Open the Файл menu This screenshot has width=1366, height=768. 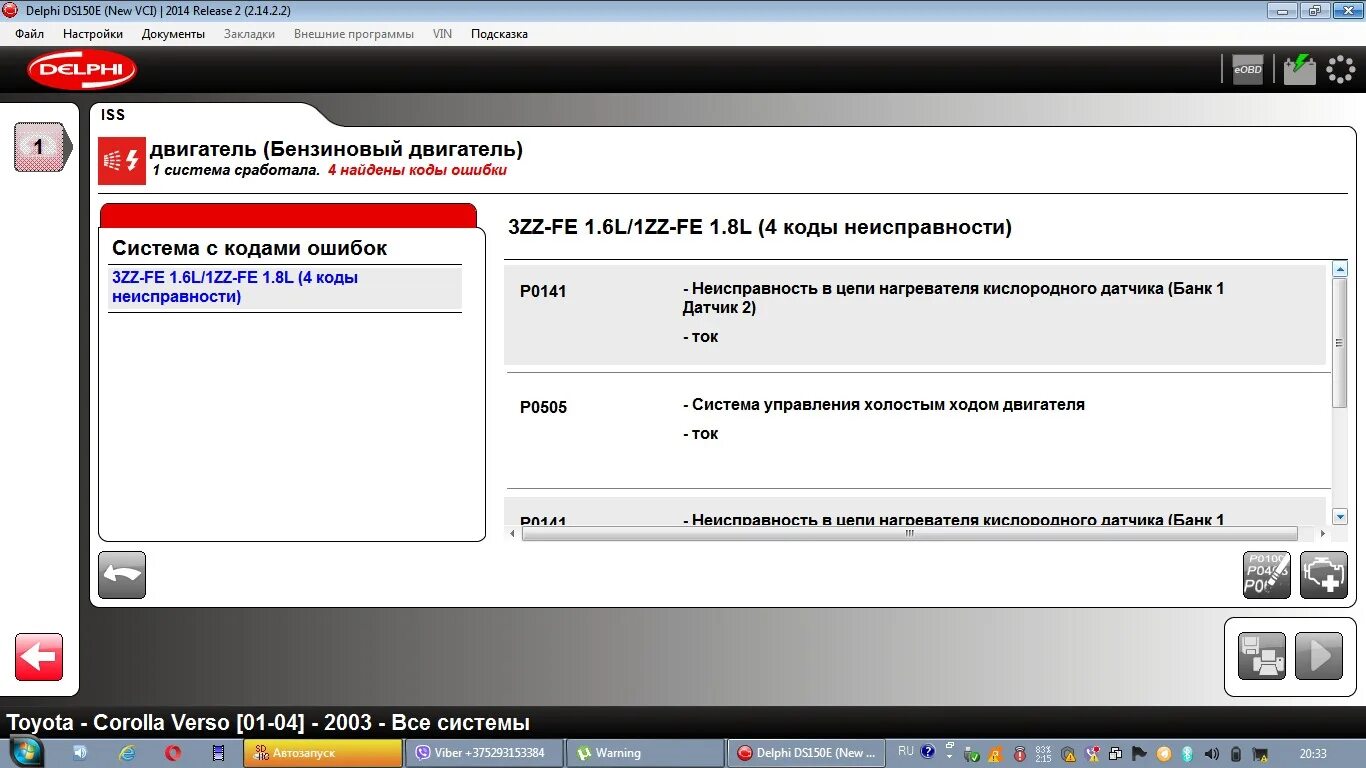point(30,34)
